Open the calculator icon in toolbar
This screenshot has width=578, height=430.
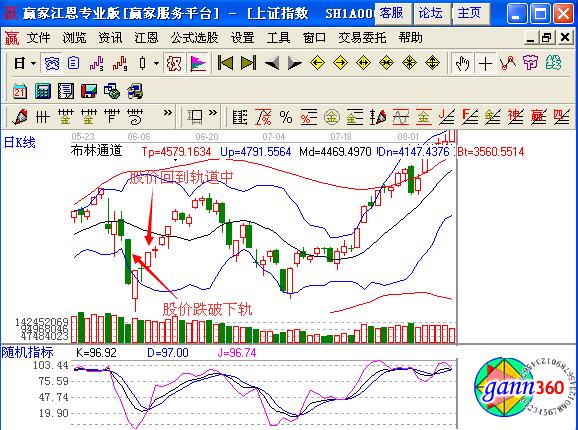pyautogui.click(x=43, y=91)
